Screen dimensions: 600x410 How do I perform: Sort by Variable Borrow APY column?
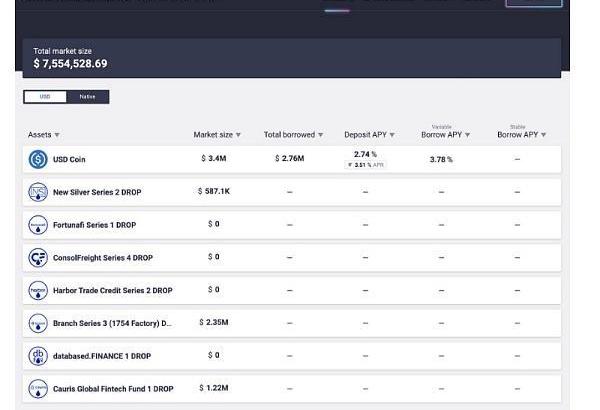pos(445,135)
